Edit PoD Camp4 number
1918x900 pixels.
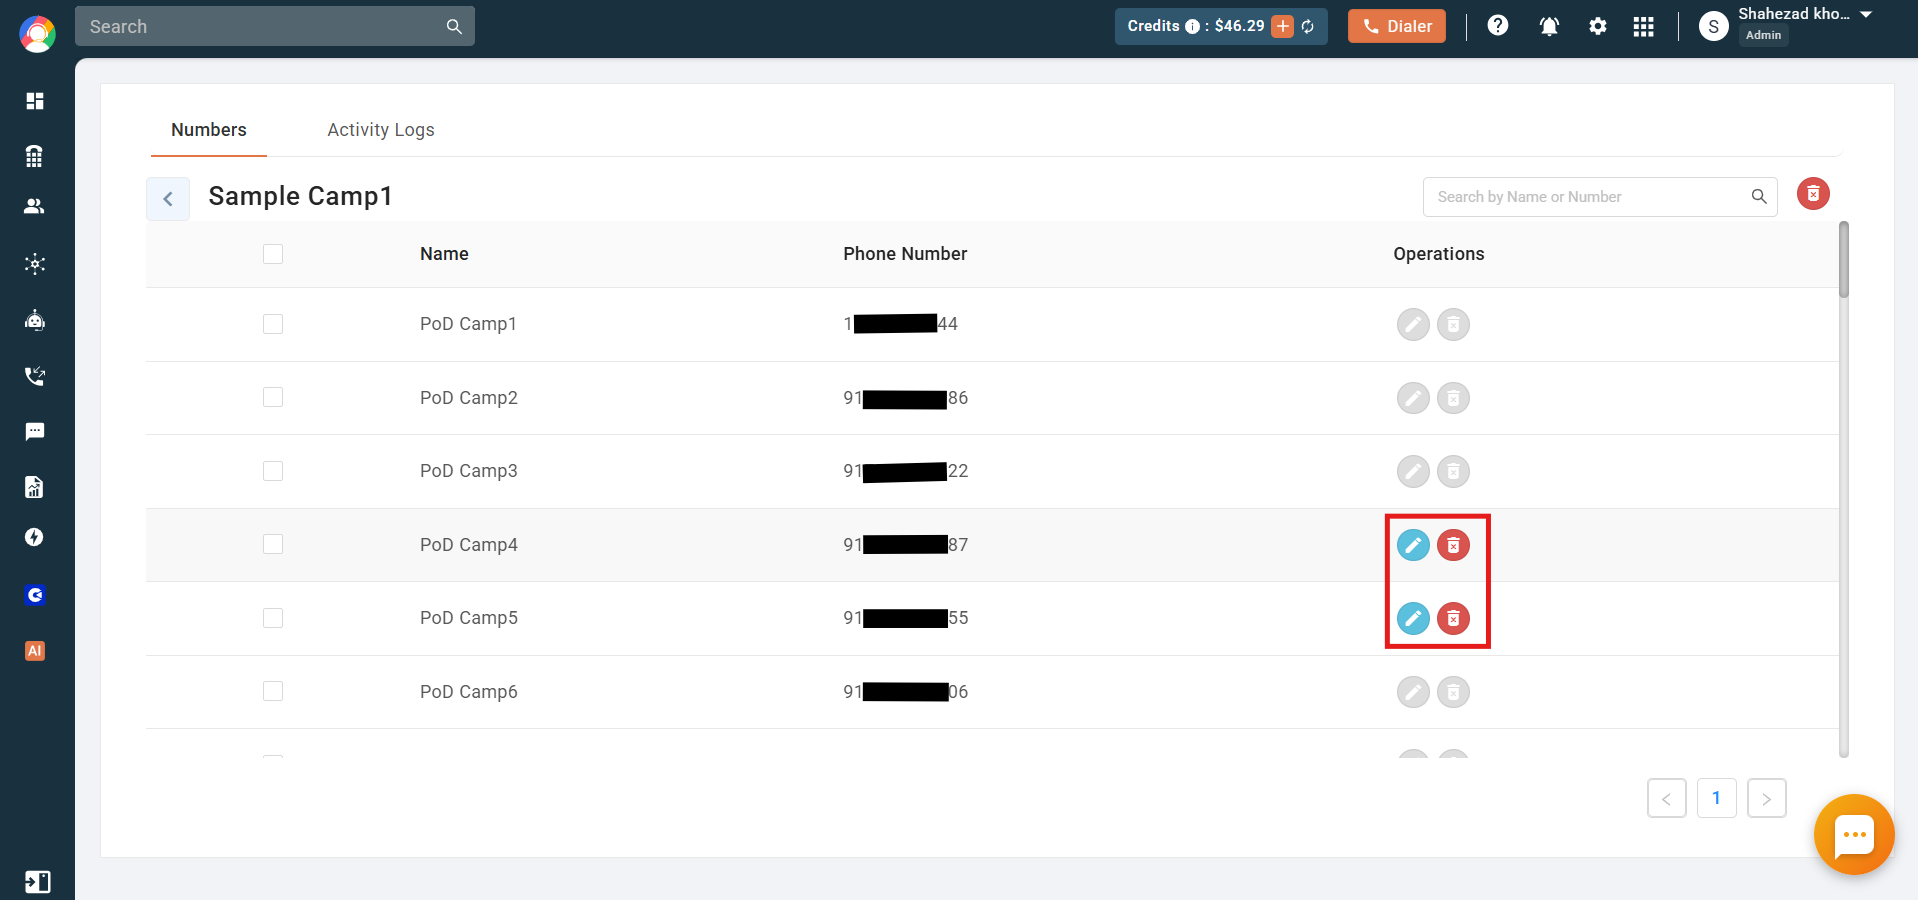pyautogui.click(x=1413, y=545)
